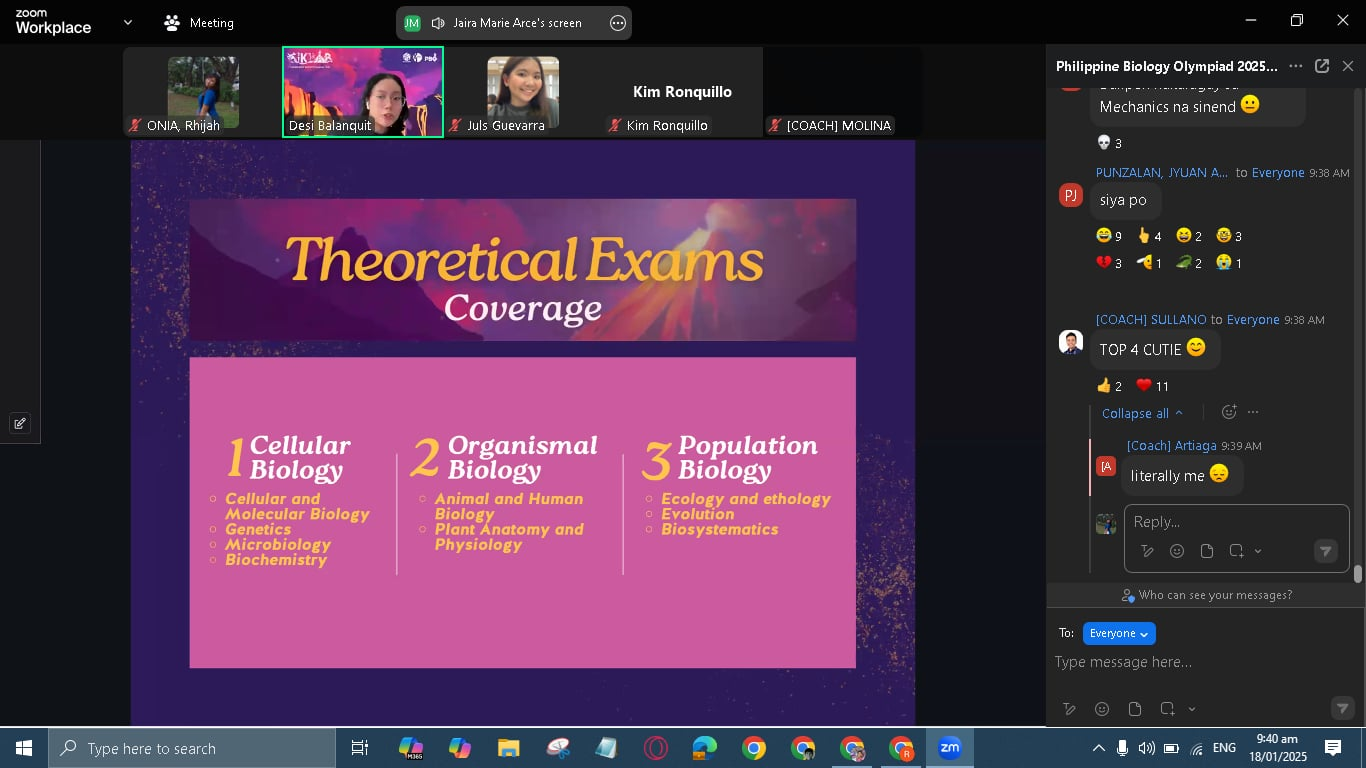Toggle the crocodile reaction with count 2
The height and width of the screenshot is (768, 1366).
[x=1189, y=263]
